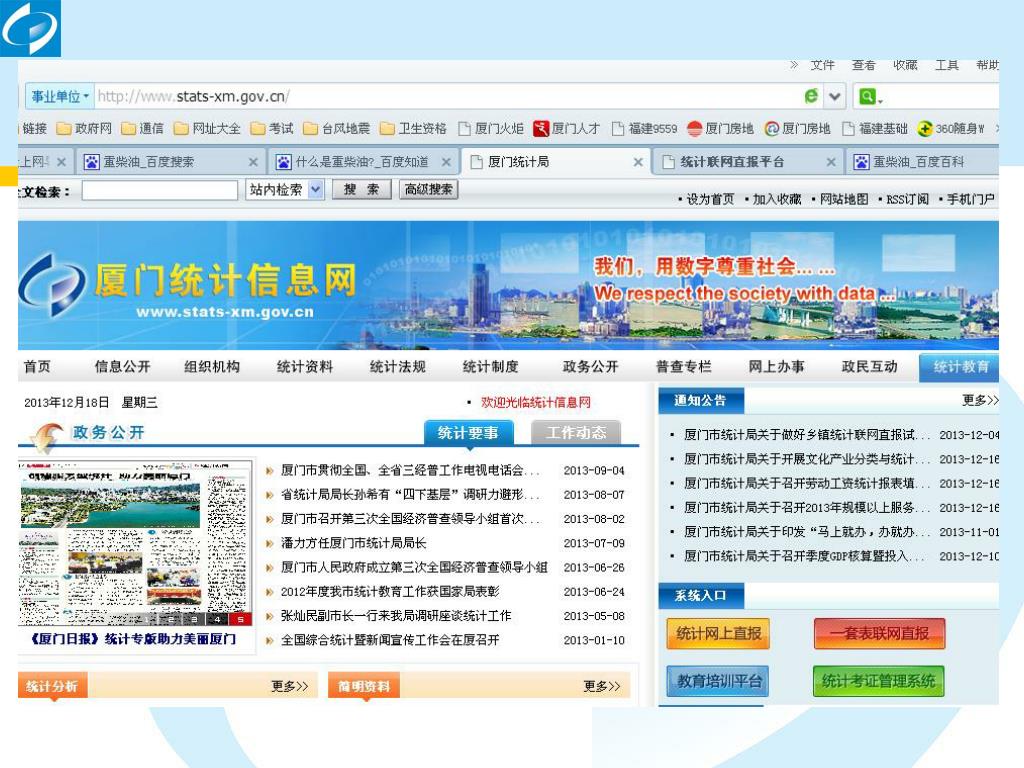The width and height of the screenshot is (1024, 768).
Task: Open the 查看 menu
Action: click(x=863, y=65)
